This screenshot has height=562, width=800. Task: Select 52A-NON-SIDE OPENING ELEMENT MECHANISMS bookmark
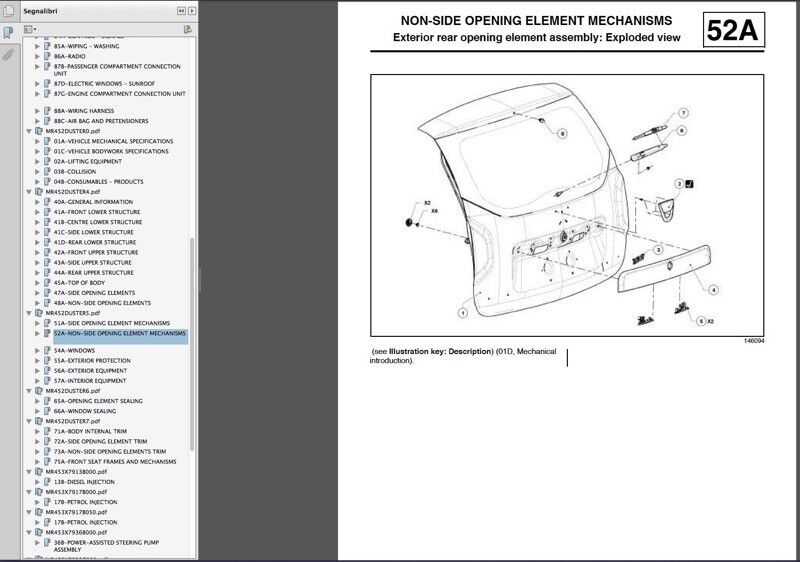click(120, 334)
